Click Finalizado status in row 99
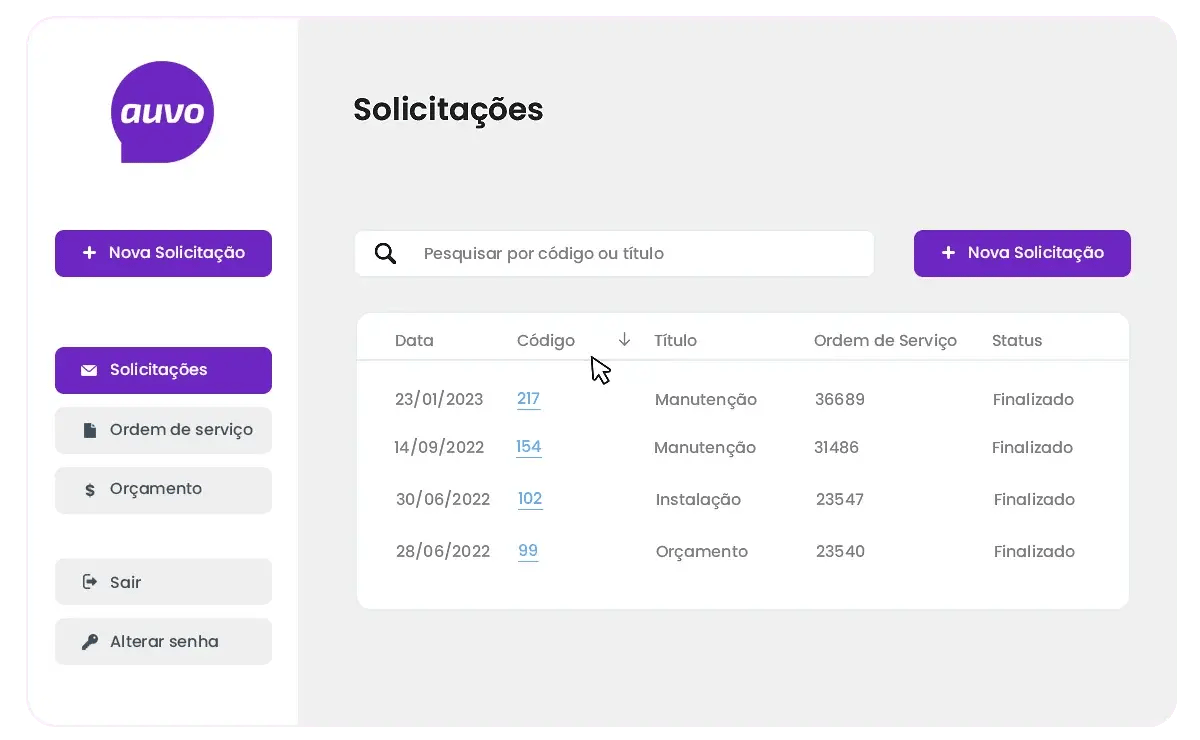This screenshot has height=740, width=1200. pos(1035,551)
